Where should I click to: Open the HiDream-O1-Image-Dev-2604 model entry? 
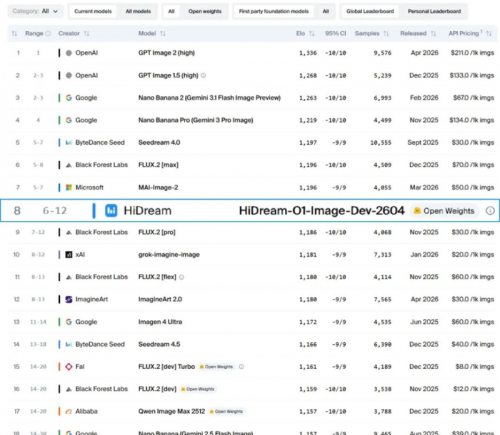pyautogui.click(x=322, y=211)
